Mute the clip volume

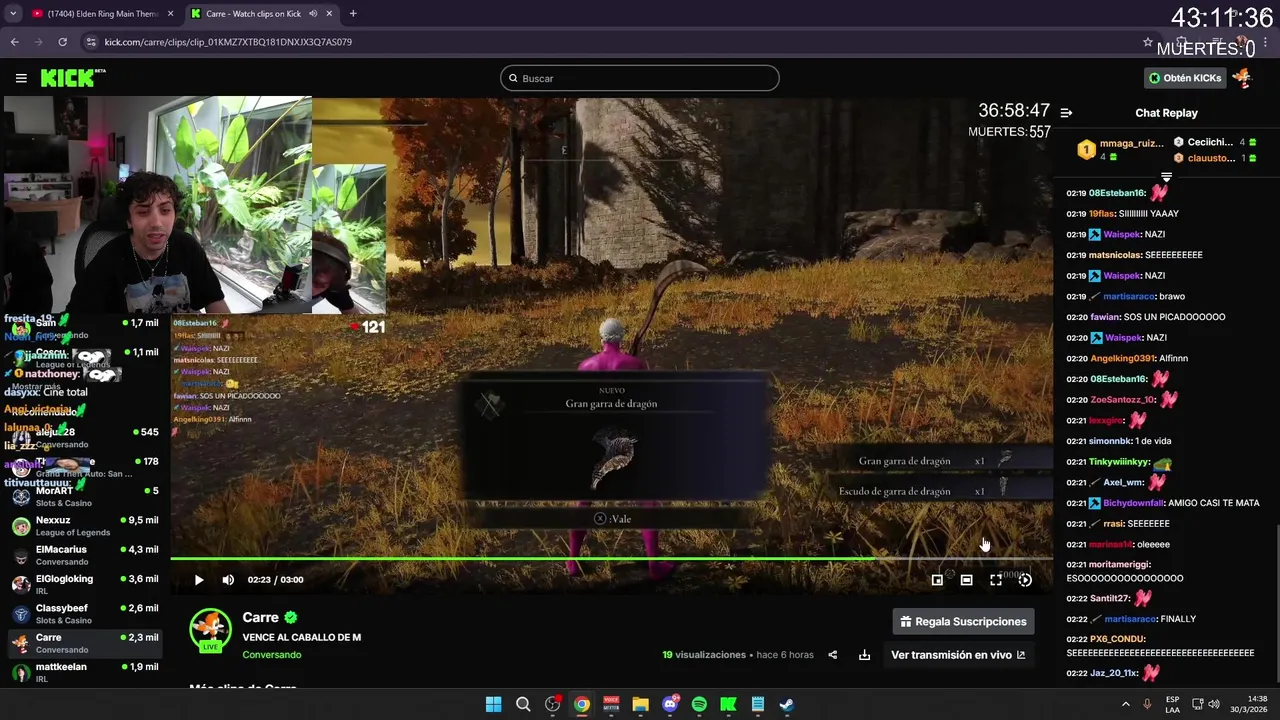pyautogui.click(x=228, y=580)
